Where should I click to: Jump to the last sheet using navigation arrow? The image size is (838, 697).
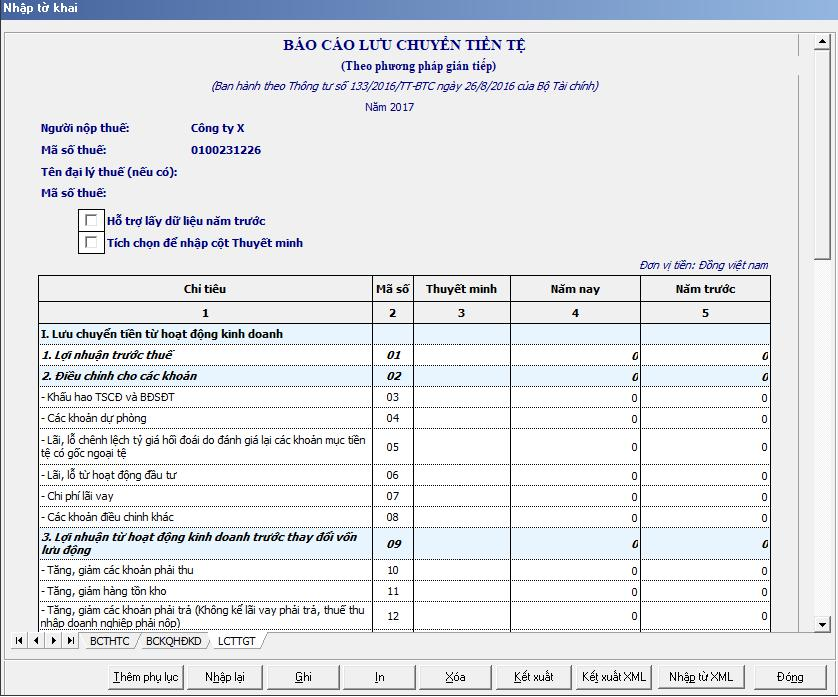tap(71, 640)
